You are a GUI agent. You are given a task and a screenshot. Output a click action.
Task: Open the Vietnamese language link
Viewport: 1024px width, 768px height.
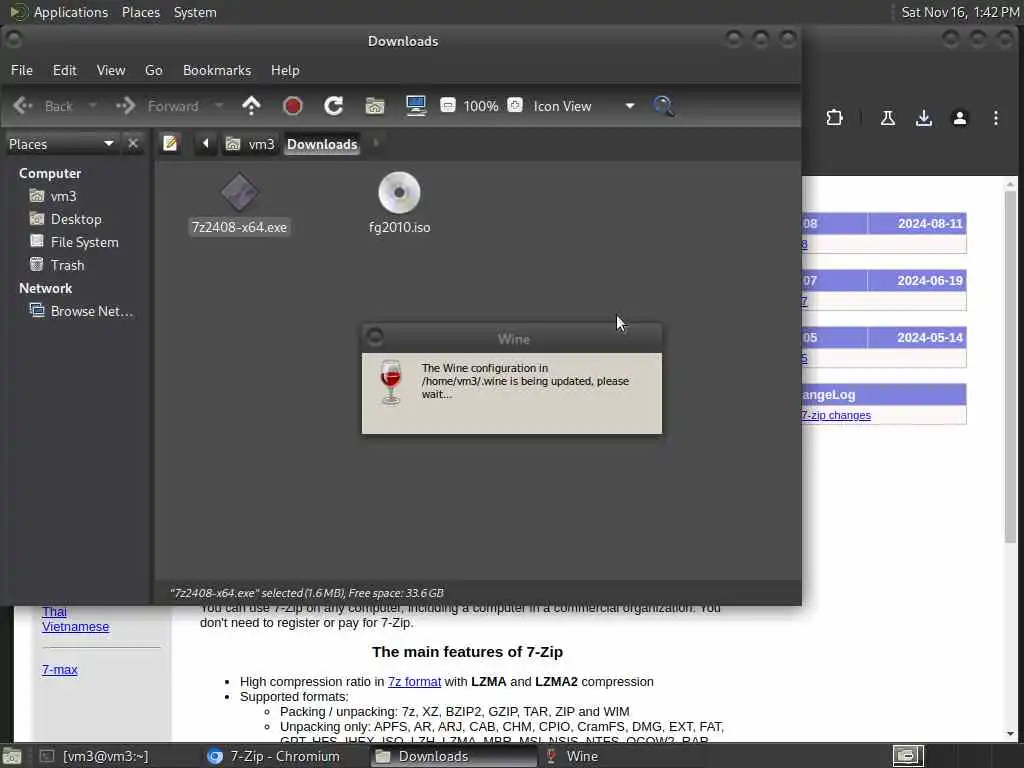tap(76, 626)
